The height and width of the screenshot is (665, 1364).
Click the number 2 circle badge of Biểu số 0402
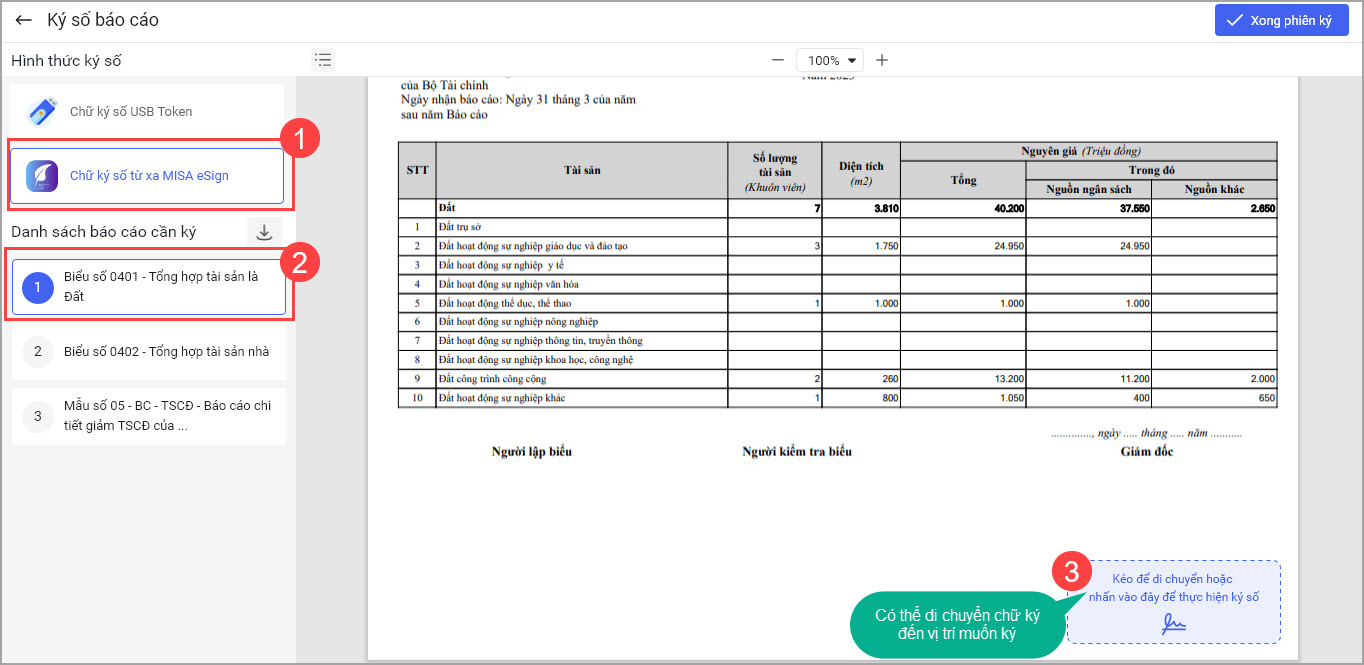click(x=37, y=352)
